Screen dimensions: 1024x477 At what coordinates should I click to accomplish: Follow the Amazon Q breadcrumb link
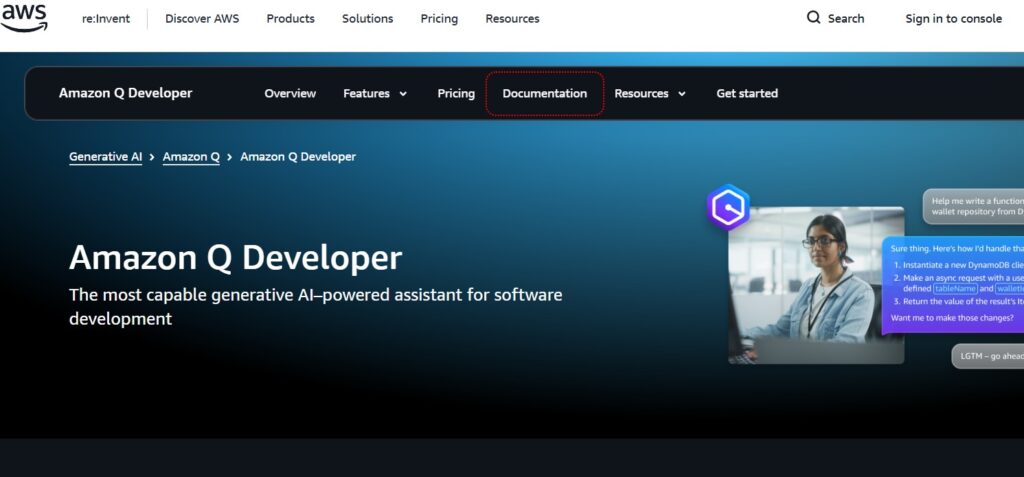coord(191,157)
